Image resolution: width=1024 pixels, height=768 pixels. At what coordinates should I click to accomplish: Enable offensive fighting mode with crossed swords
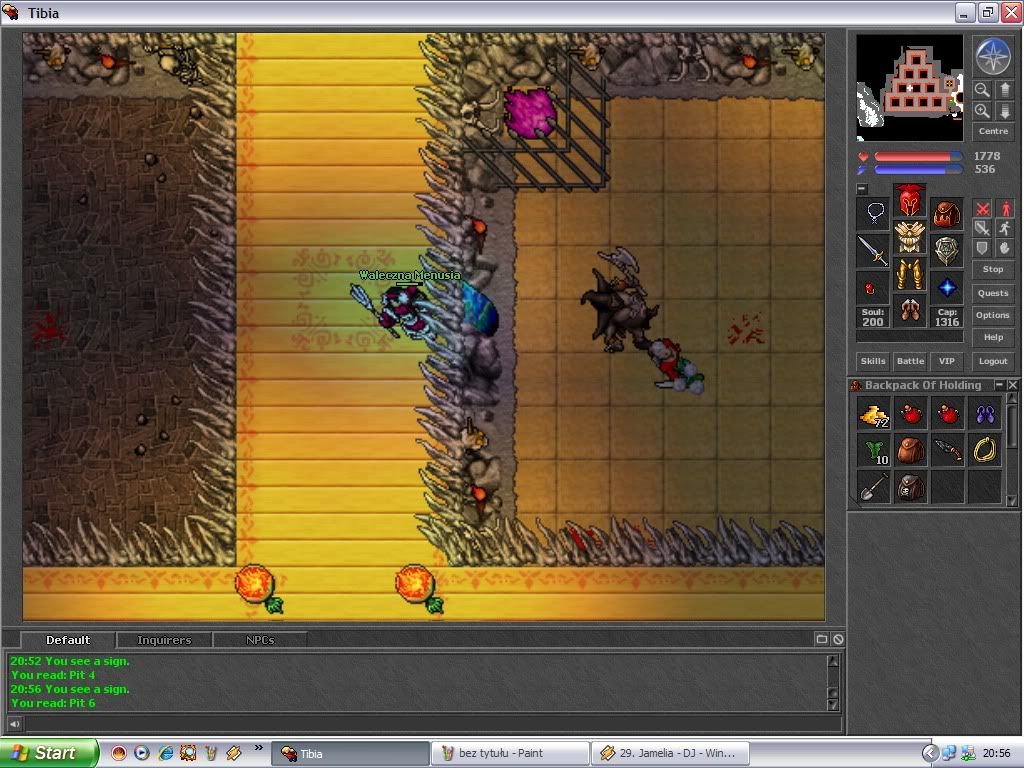[x=982, y=208]
